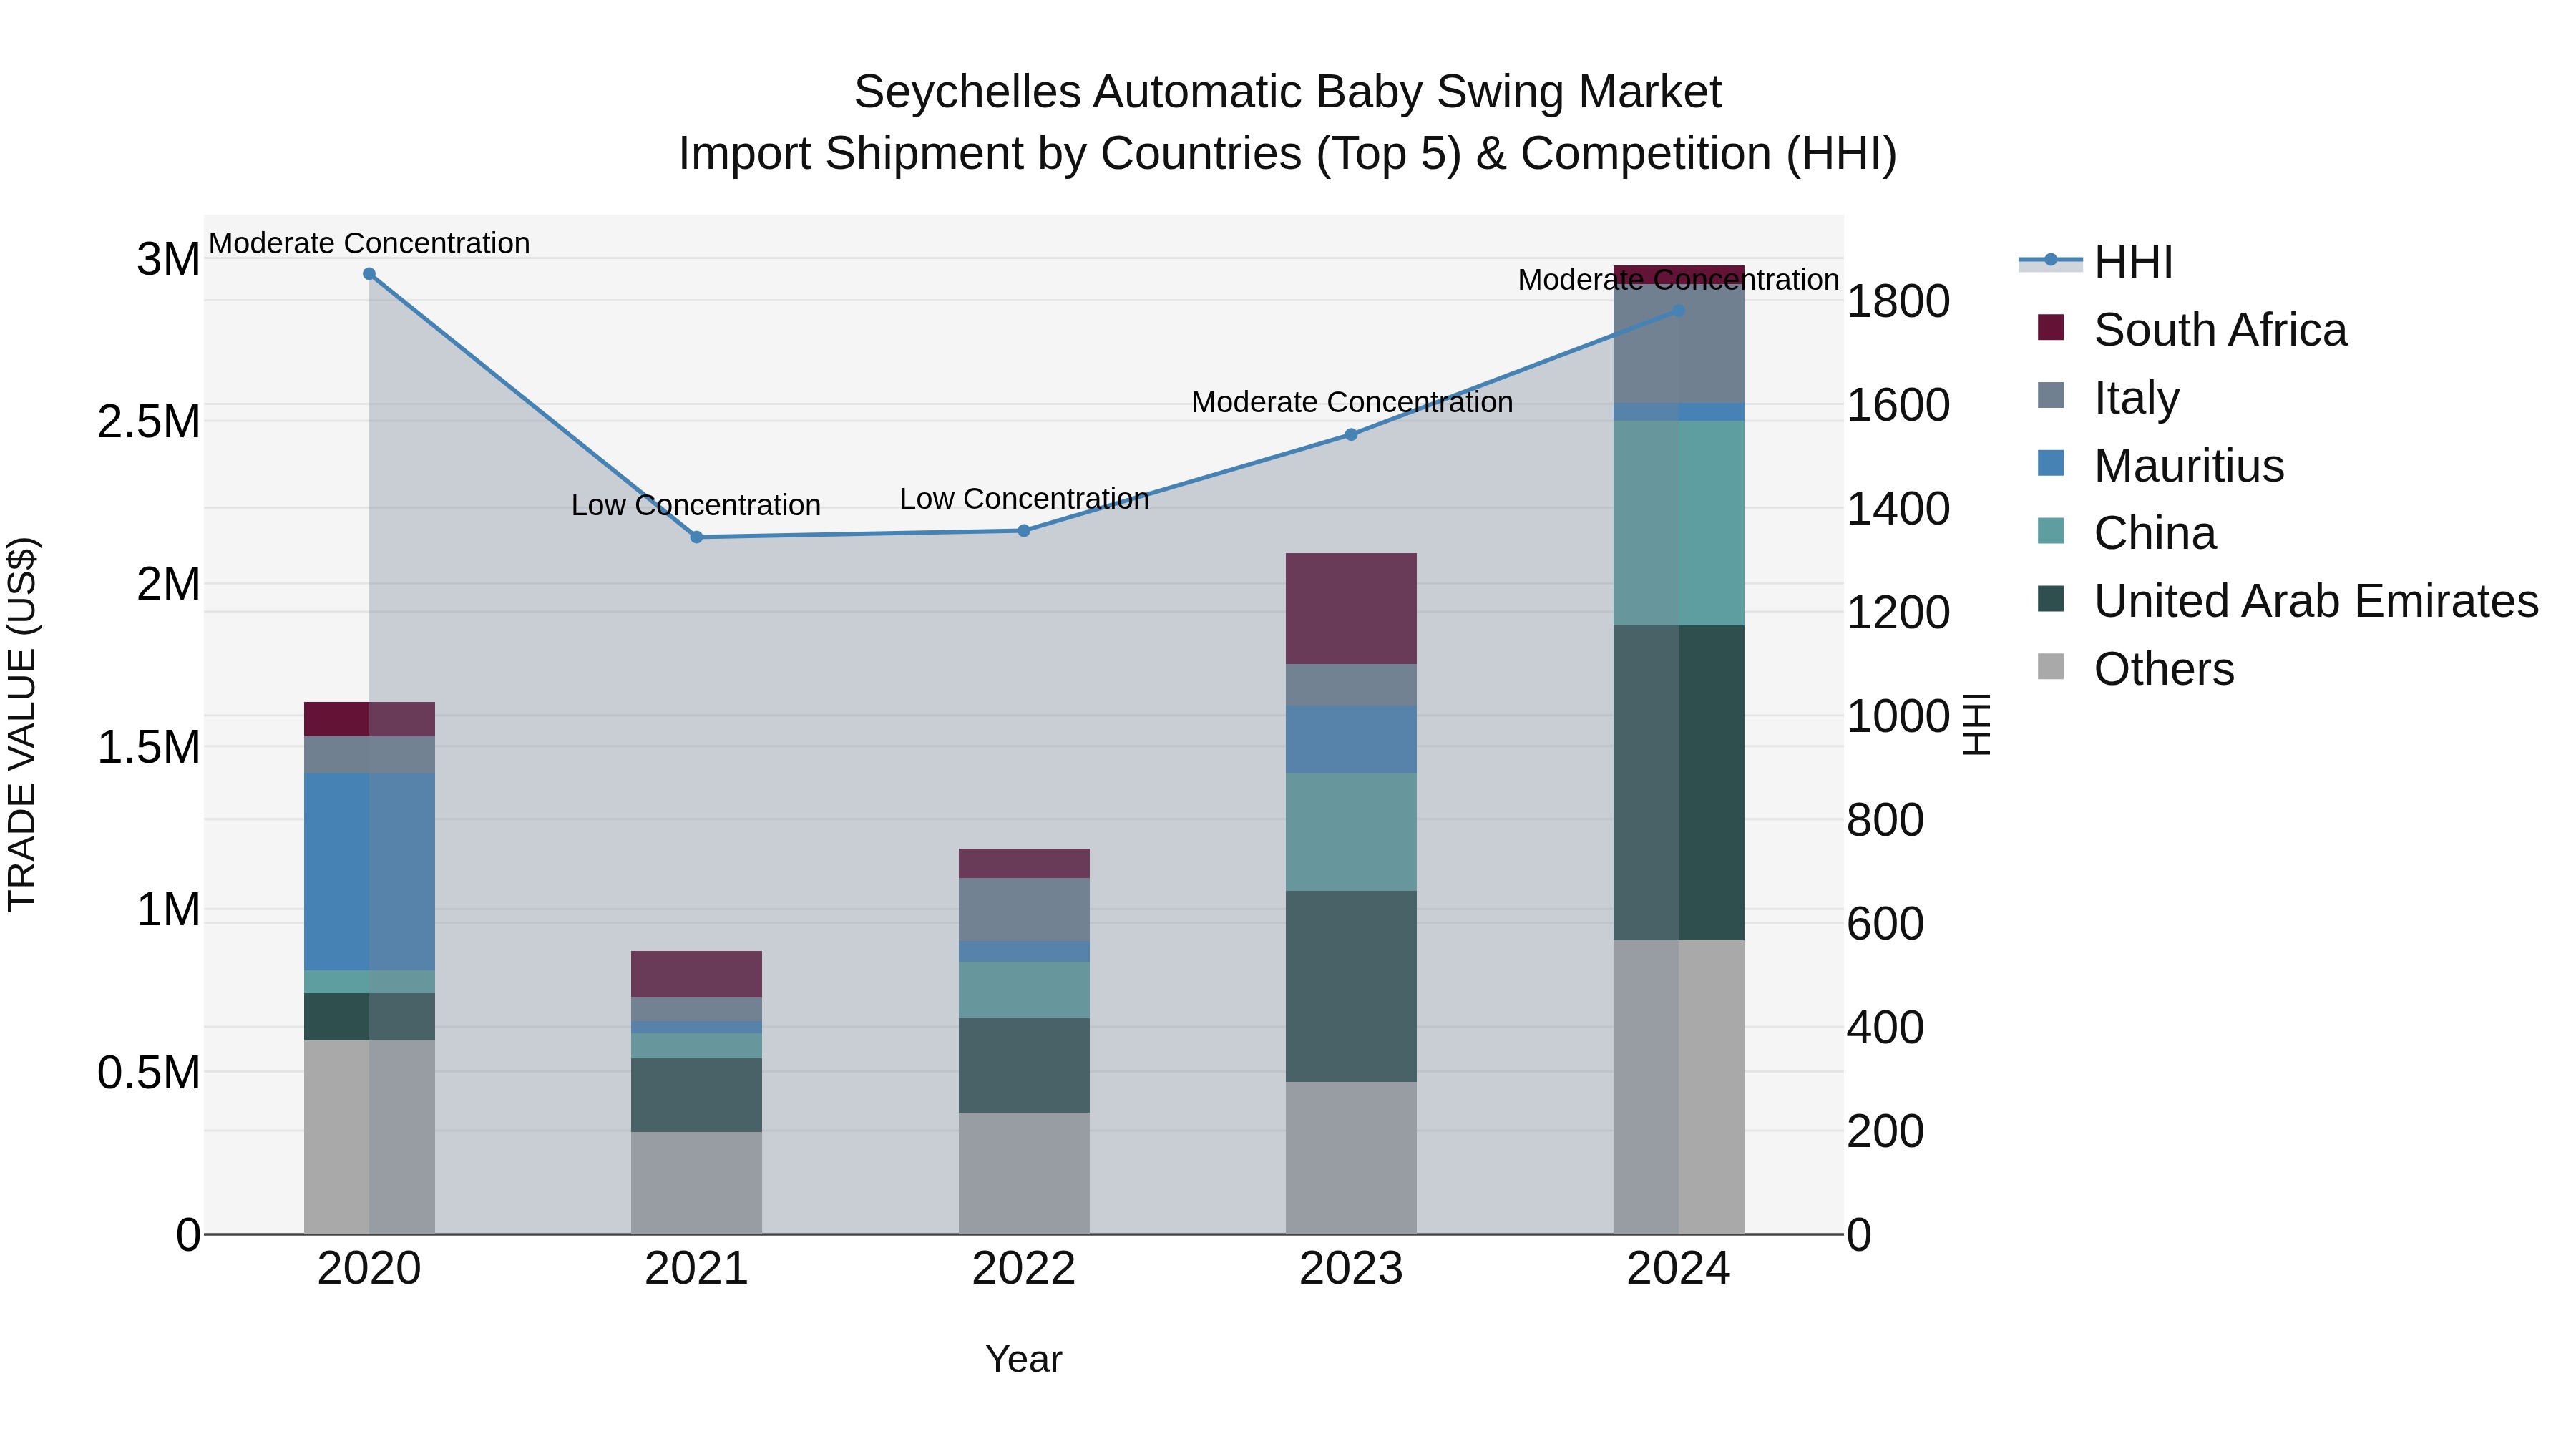Image resolution: width=2576 pixels, height=1449 pixels.
Task: Click the 2022 HHI data point
Action: pos(1024,531)
